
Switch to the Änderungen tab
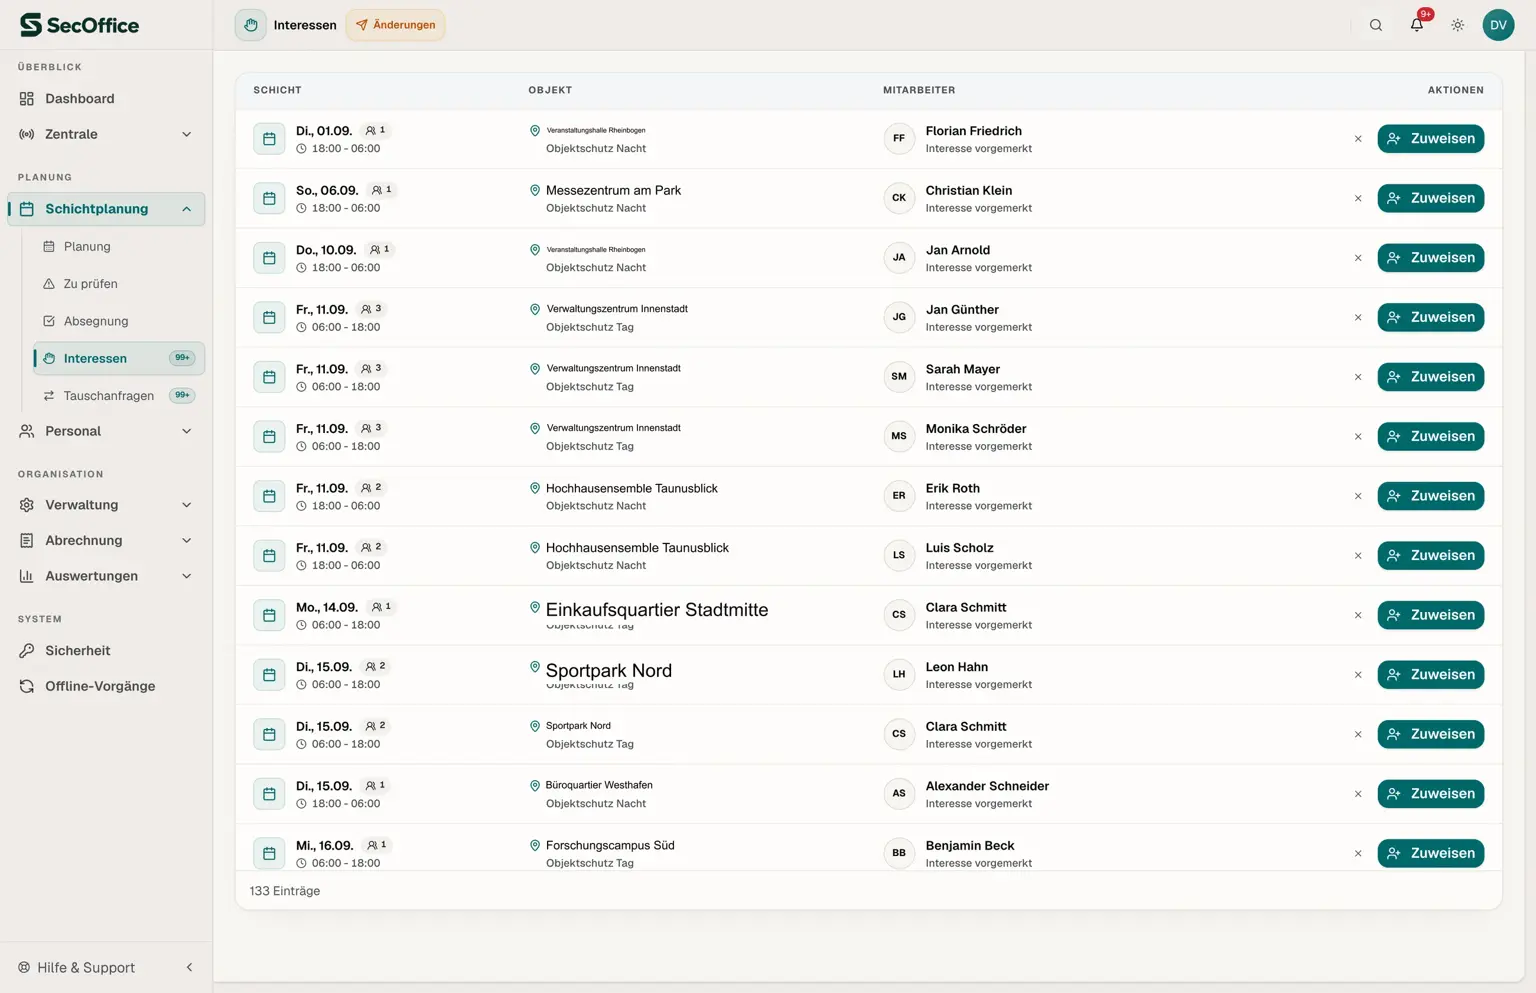click(396, 25)
